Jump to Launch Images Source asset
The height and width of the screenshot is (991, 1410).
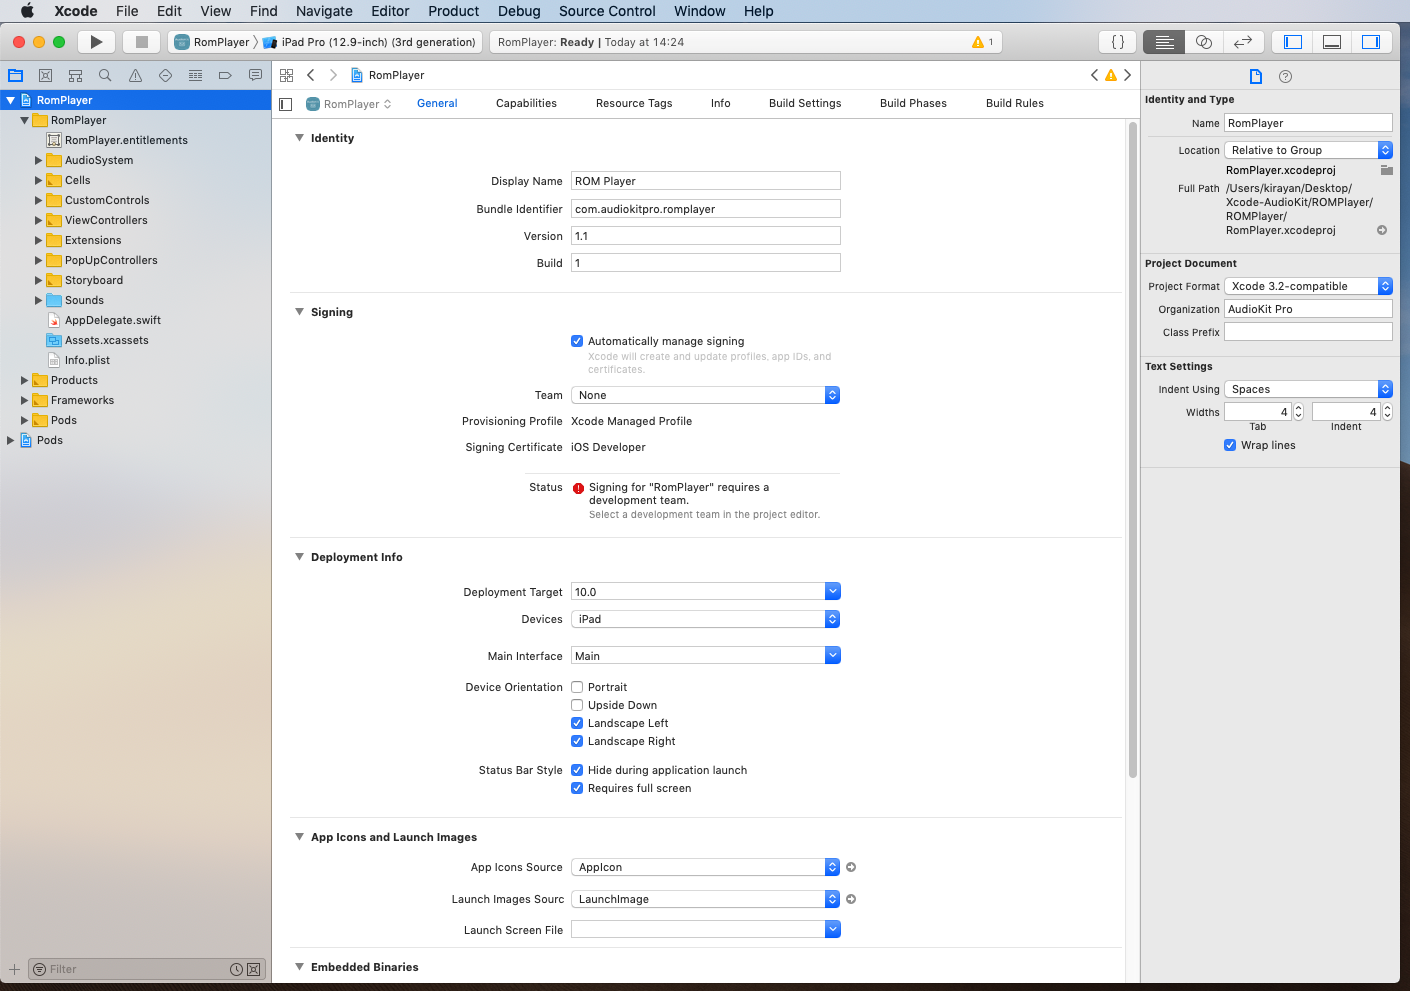click(x=851, y=899)
